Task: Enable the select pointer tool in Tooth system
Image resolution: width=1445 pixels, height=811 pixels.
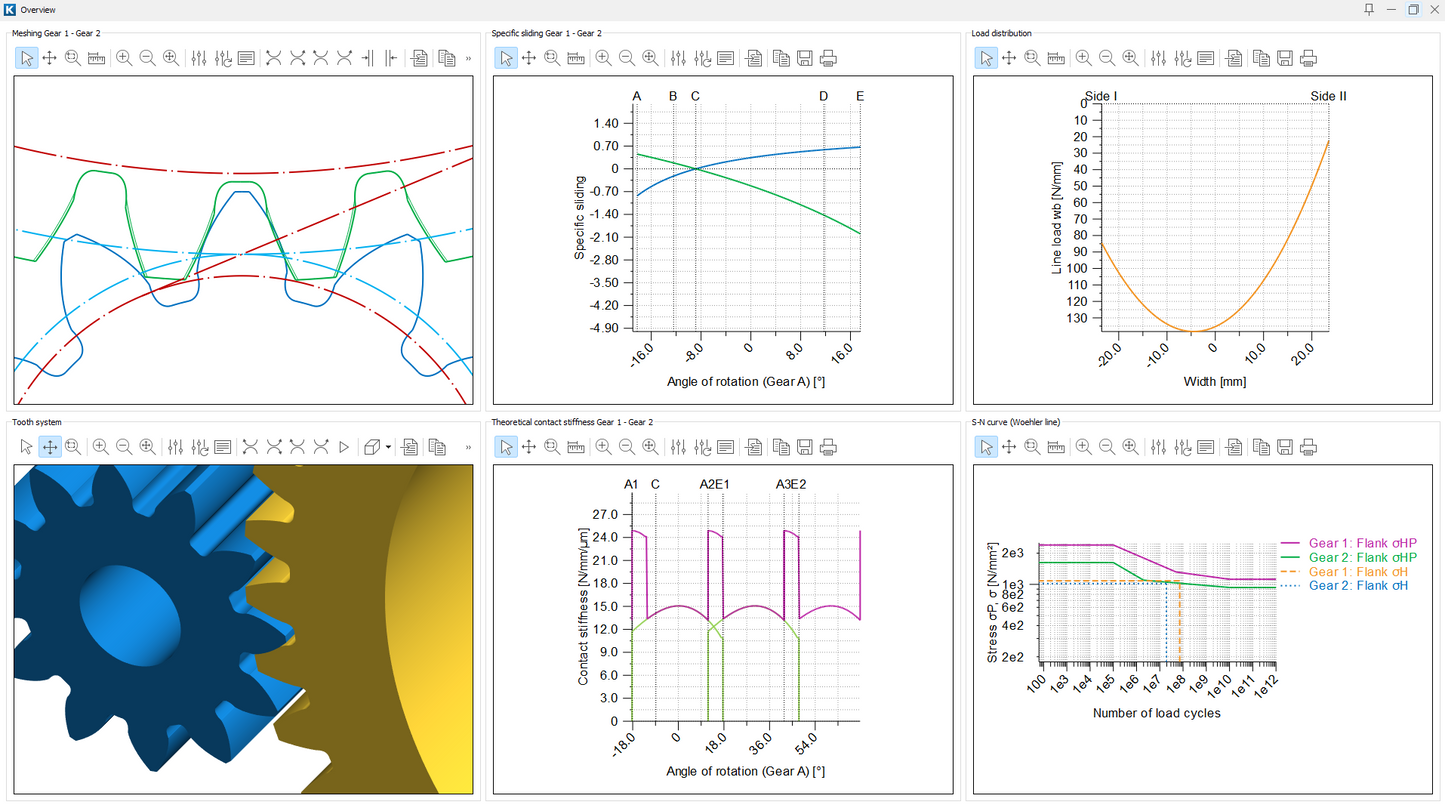Action: (27, 447)
